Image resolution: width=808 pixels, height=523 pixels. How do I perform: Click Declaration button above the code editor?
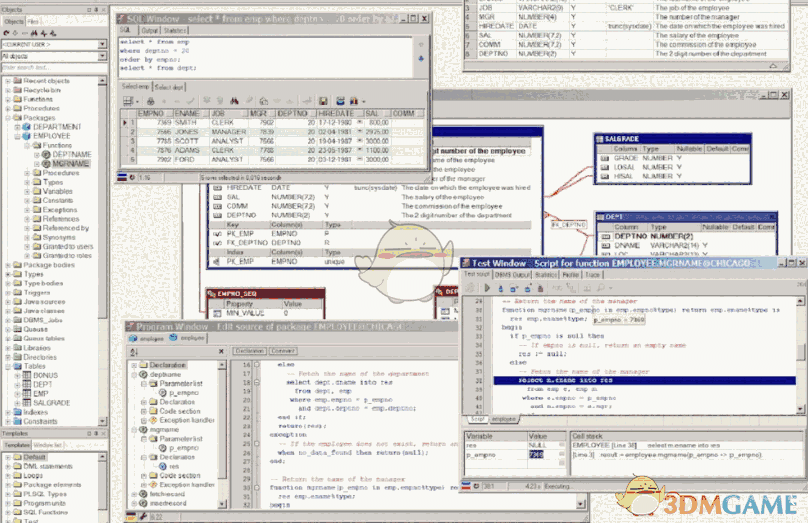click(249, 351)
